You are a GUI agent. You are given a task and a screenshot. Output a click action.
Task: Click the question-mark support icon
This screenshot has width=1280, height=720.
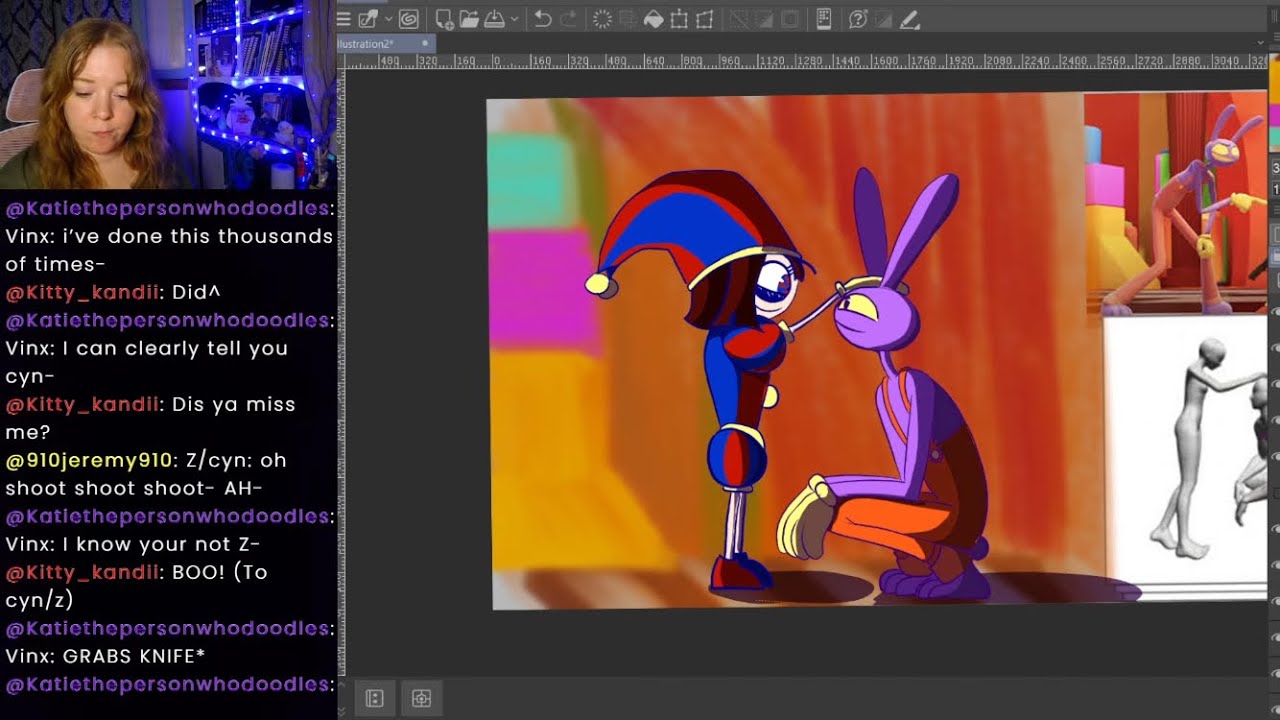[x=858, y=19]
